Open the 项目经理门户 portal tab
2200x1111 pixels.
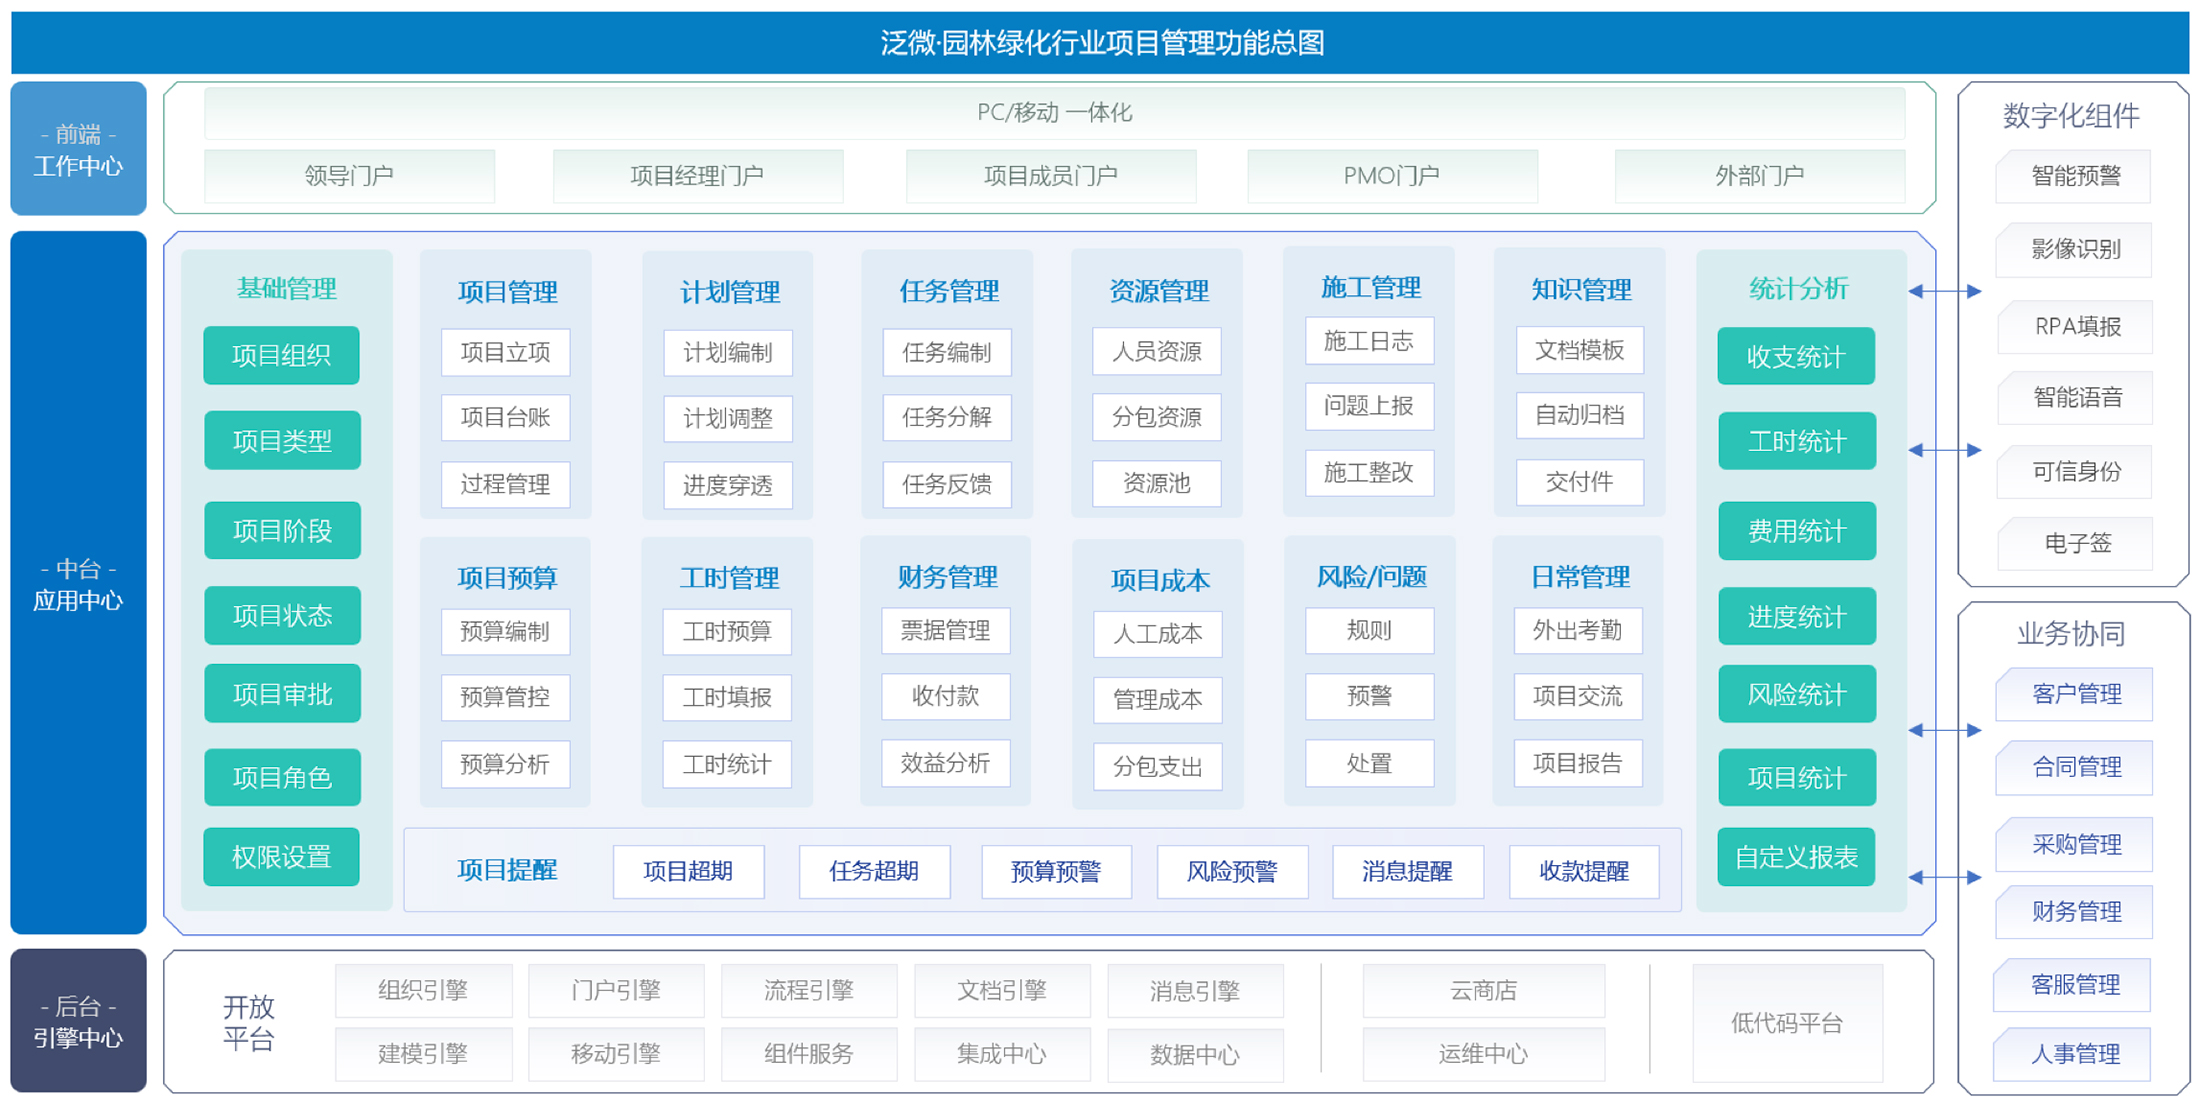697,176
